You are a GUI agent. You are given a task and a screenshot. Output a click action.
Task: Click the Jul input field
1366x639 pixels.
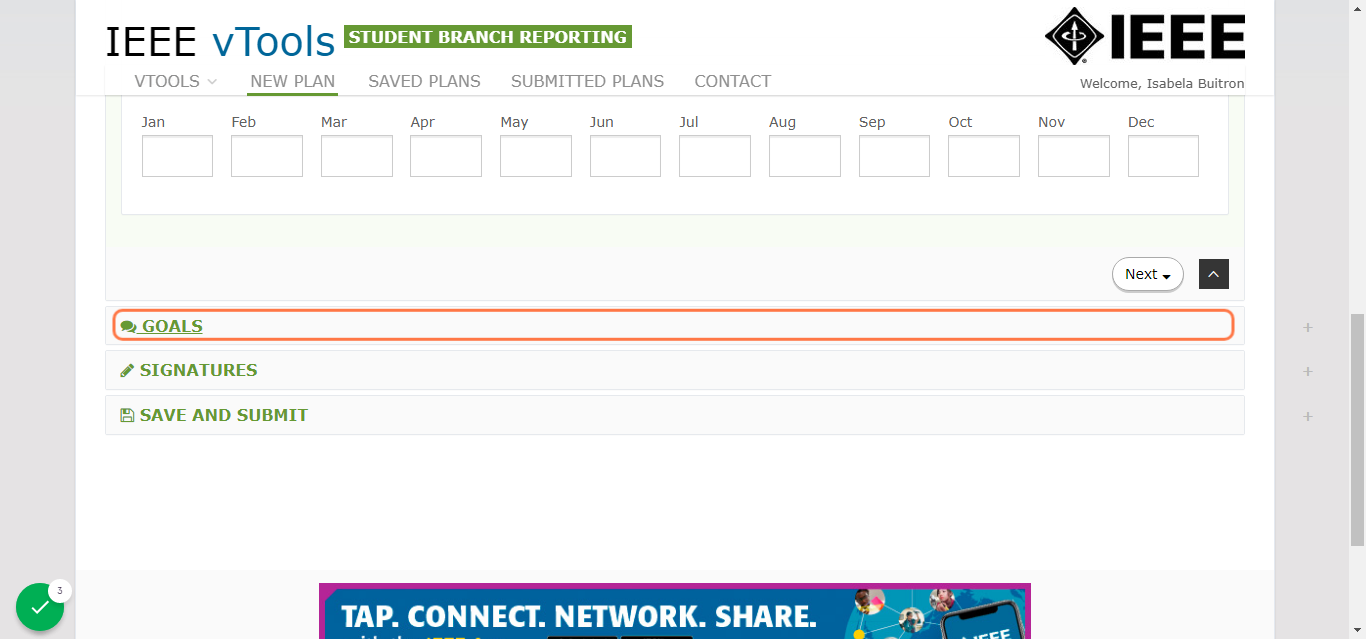tap(715, 156)
